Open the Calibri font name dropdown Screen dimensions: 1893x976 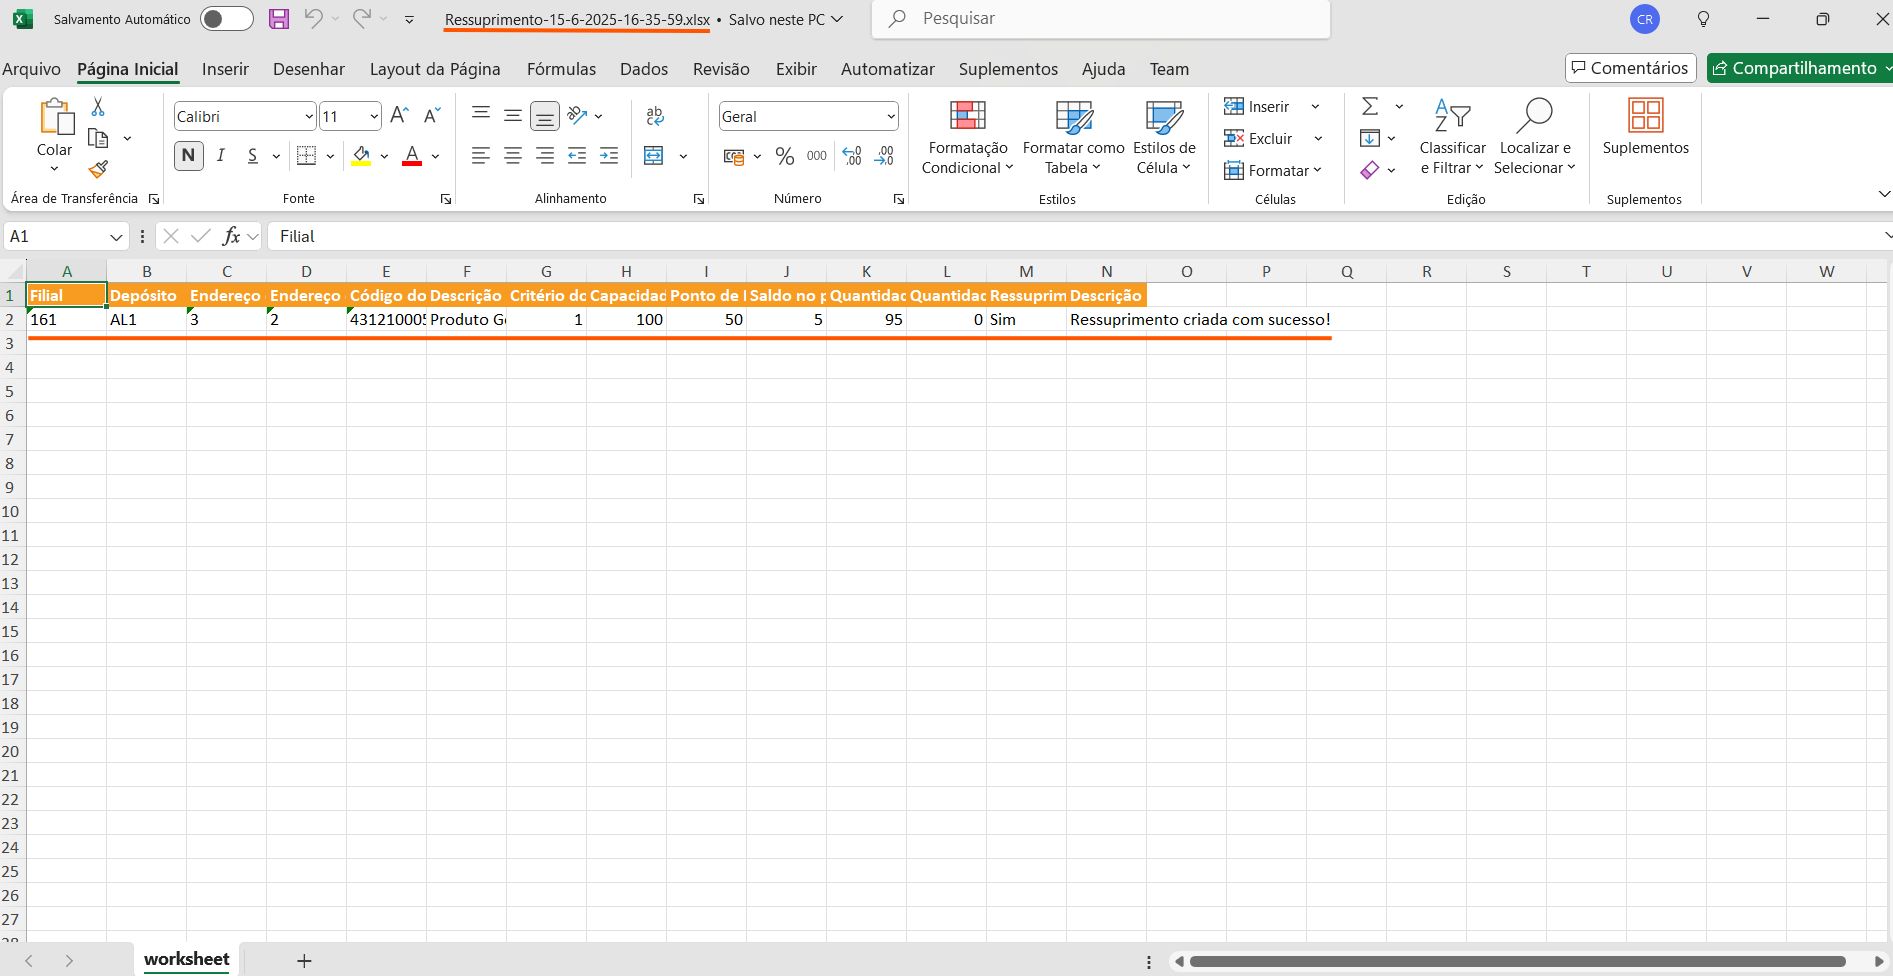tap(308, 117)
